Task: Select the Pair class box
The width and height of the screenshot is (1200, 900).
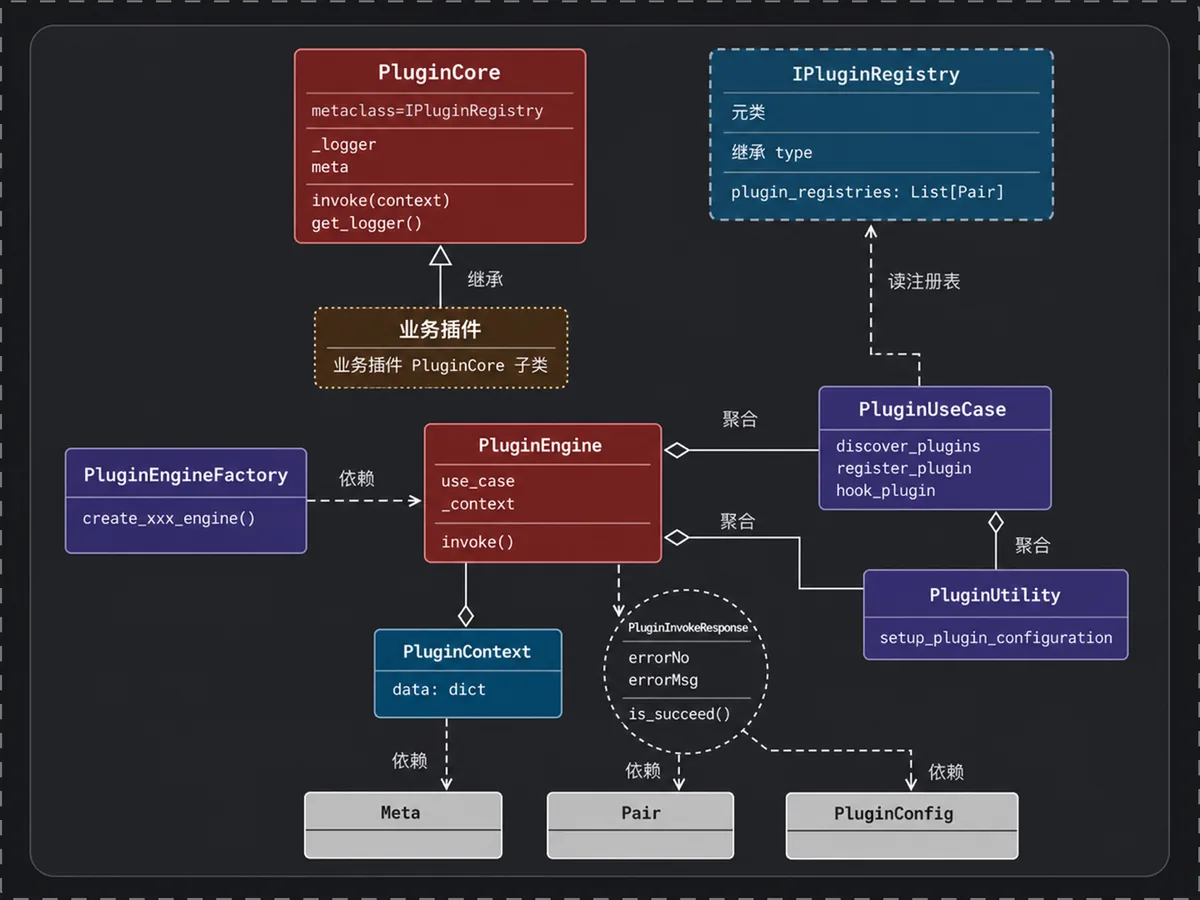Action: (x=640, y=825)
